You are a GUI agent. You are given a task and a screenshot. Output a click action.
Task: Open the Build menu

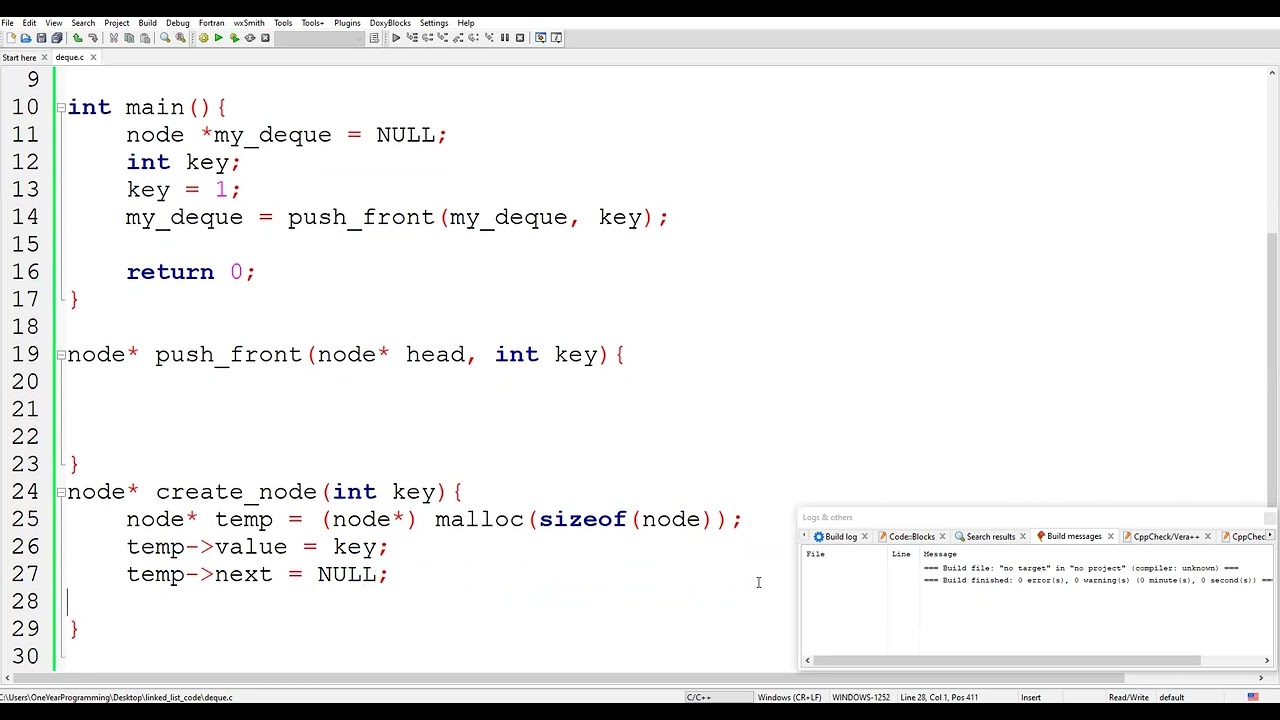pos(148,22)
